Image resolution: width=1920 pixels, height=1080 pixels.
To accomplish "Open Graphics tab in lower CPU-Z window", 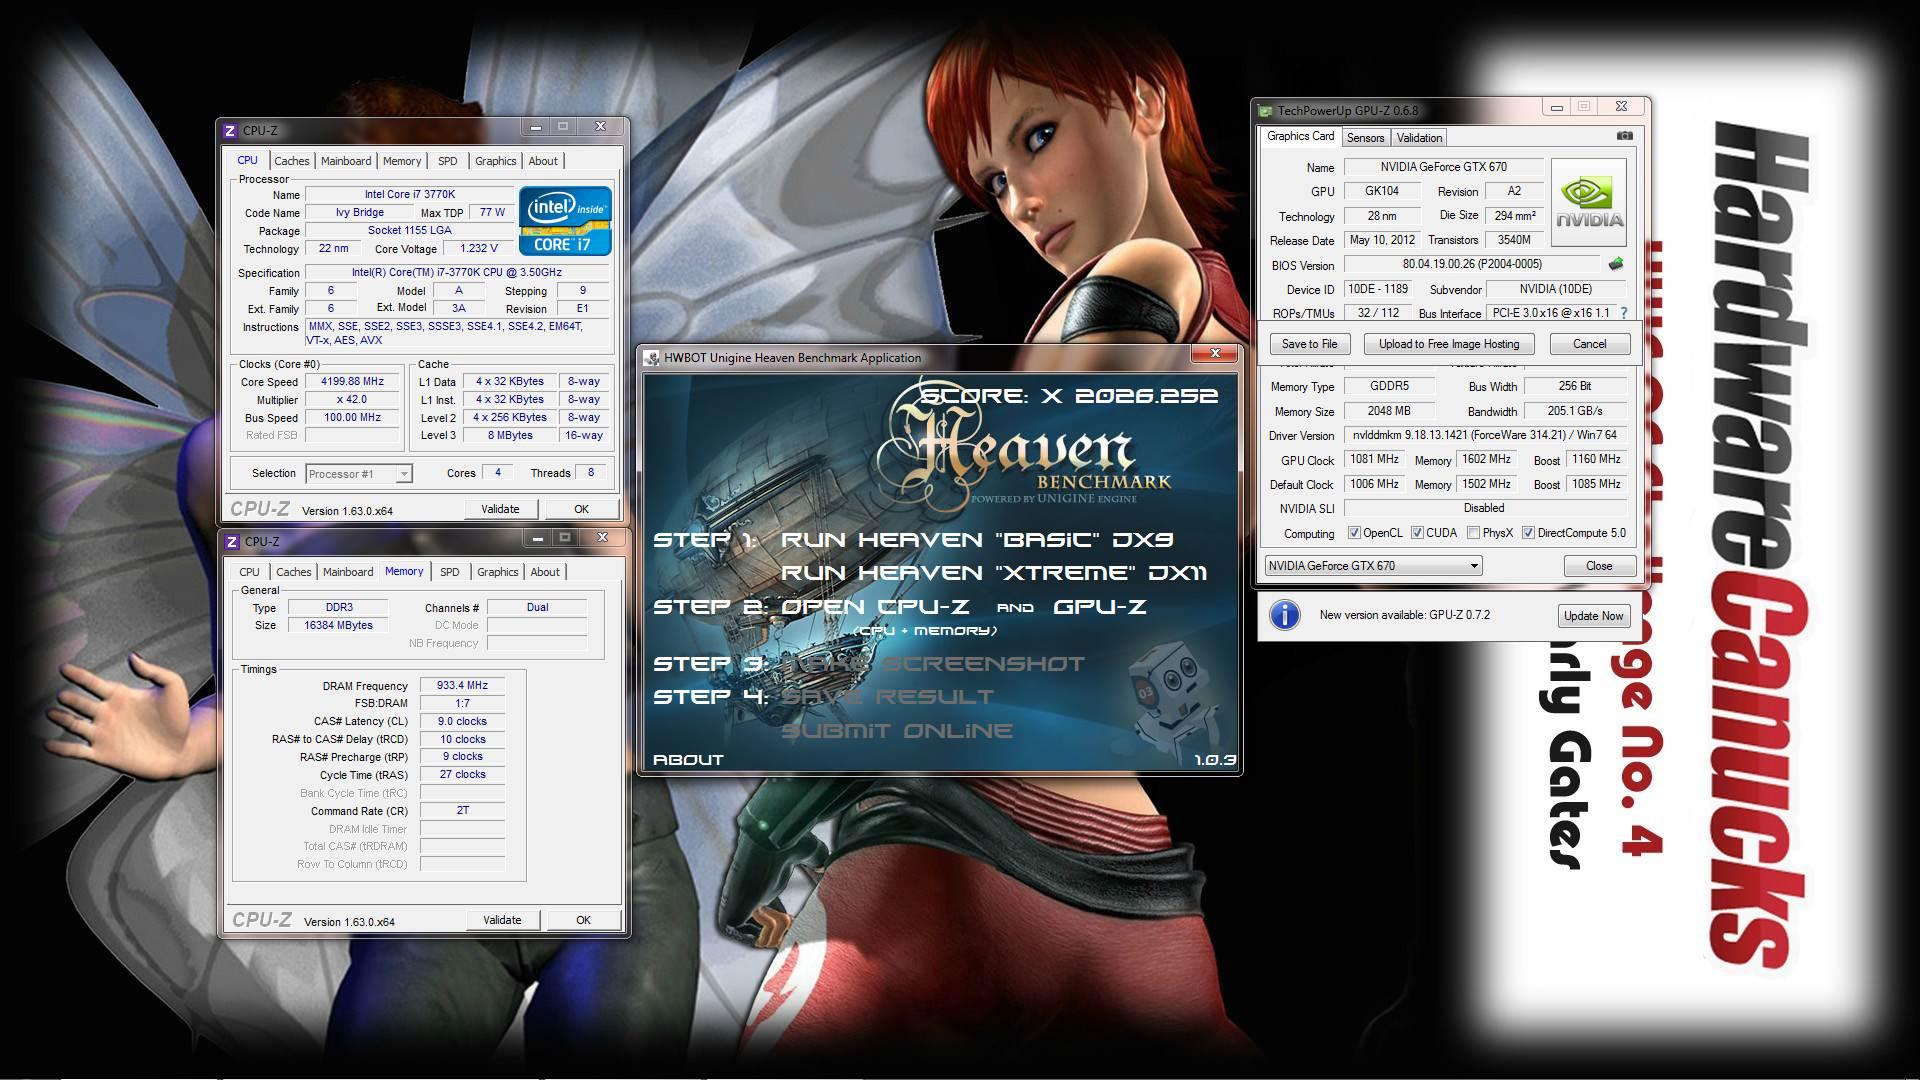I will coord(498,572).
